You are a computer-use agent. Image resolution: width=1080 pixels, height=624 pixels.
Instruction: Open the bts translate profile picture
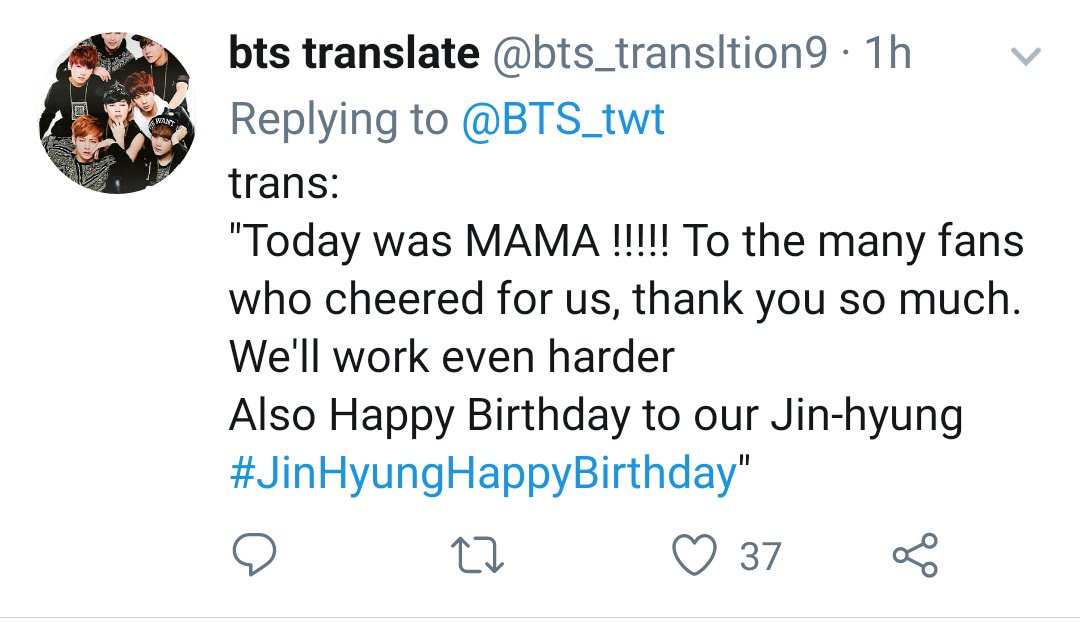(x=117, y=113)
